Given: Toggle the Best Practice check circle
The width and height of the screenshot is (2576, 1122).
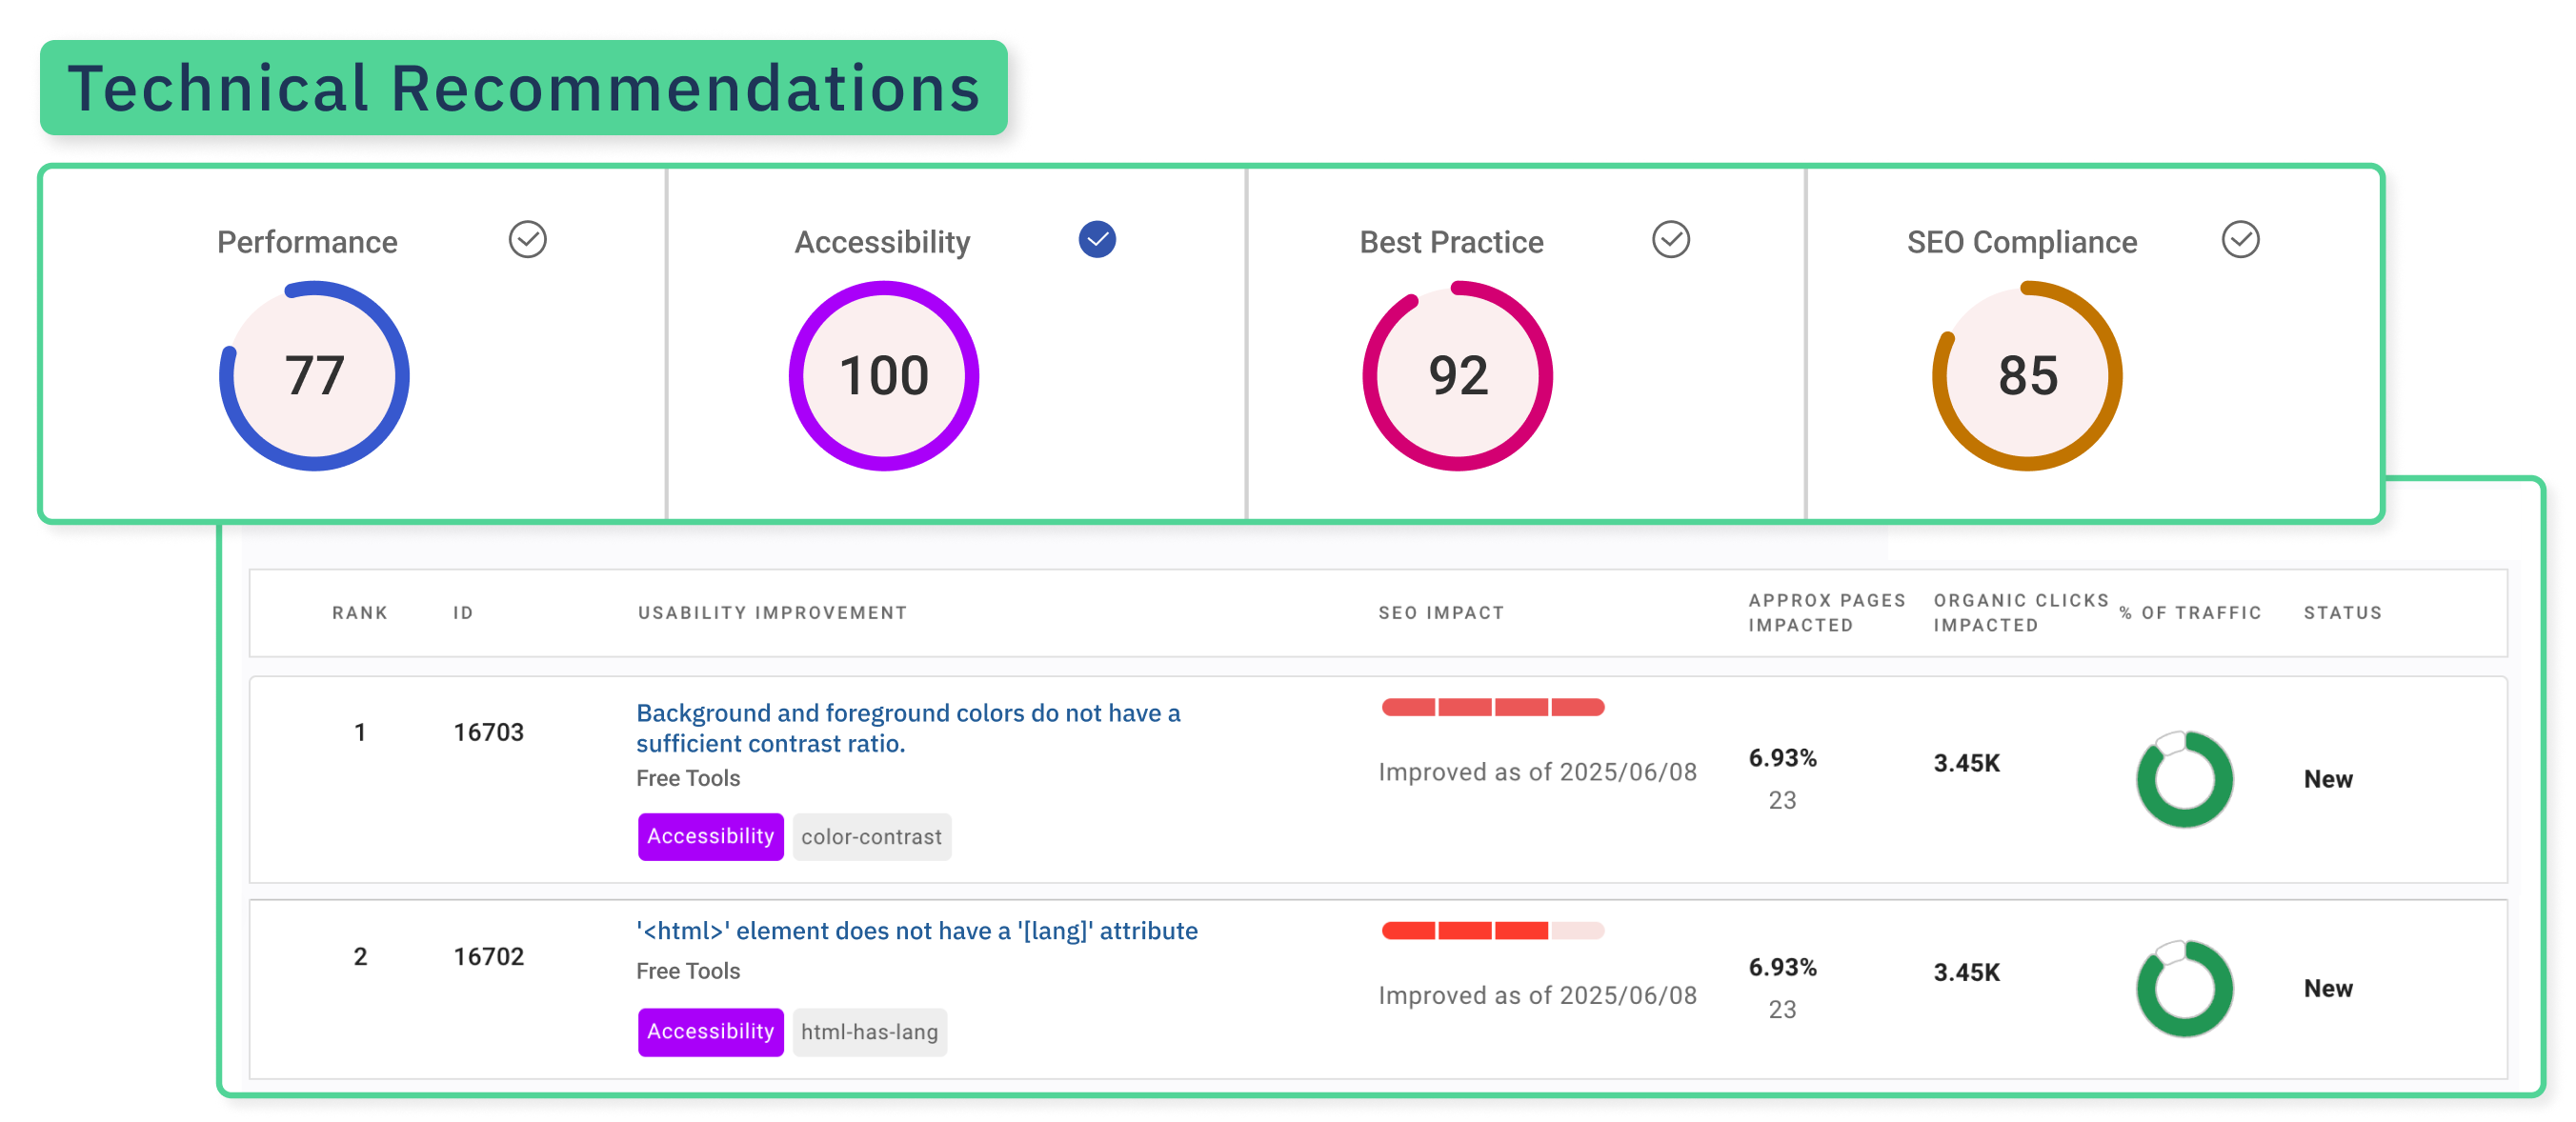Looking at the screenshot, I should pos(1670,240).
